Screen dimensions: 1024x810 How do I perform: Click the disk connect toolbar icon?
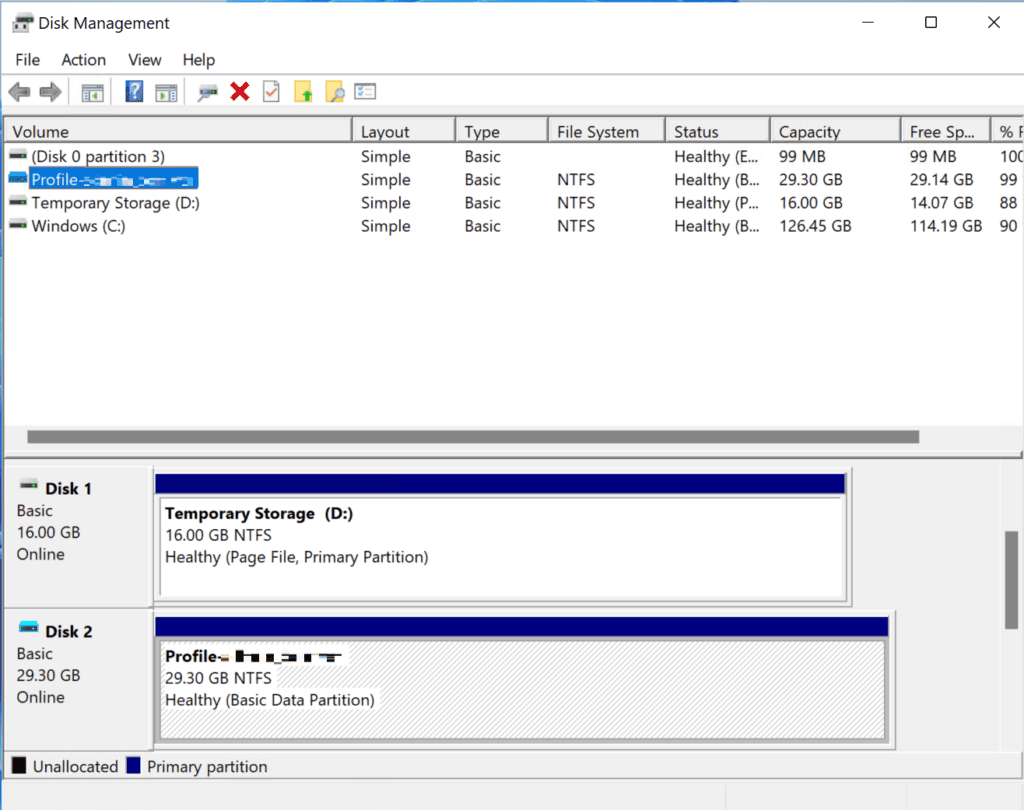[x=207, y=92]
